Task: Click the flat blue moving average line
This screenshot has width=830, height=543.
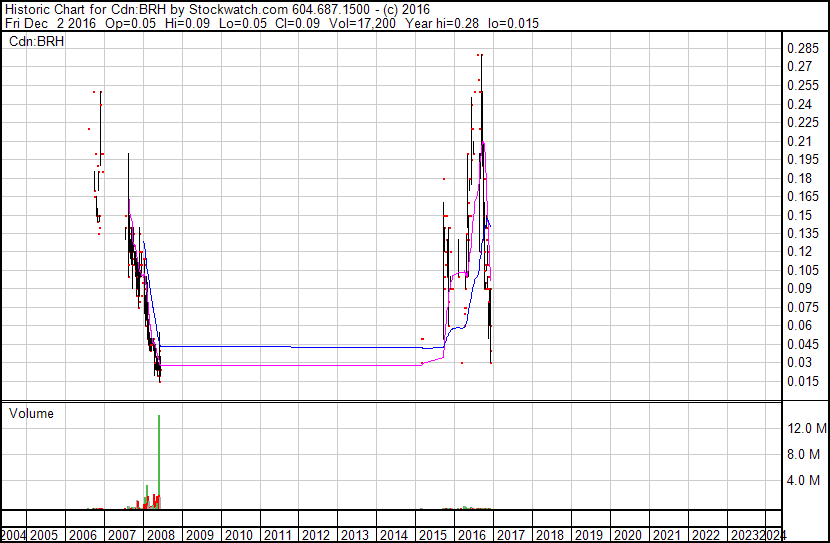Action: pos(290,346)
